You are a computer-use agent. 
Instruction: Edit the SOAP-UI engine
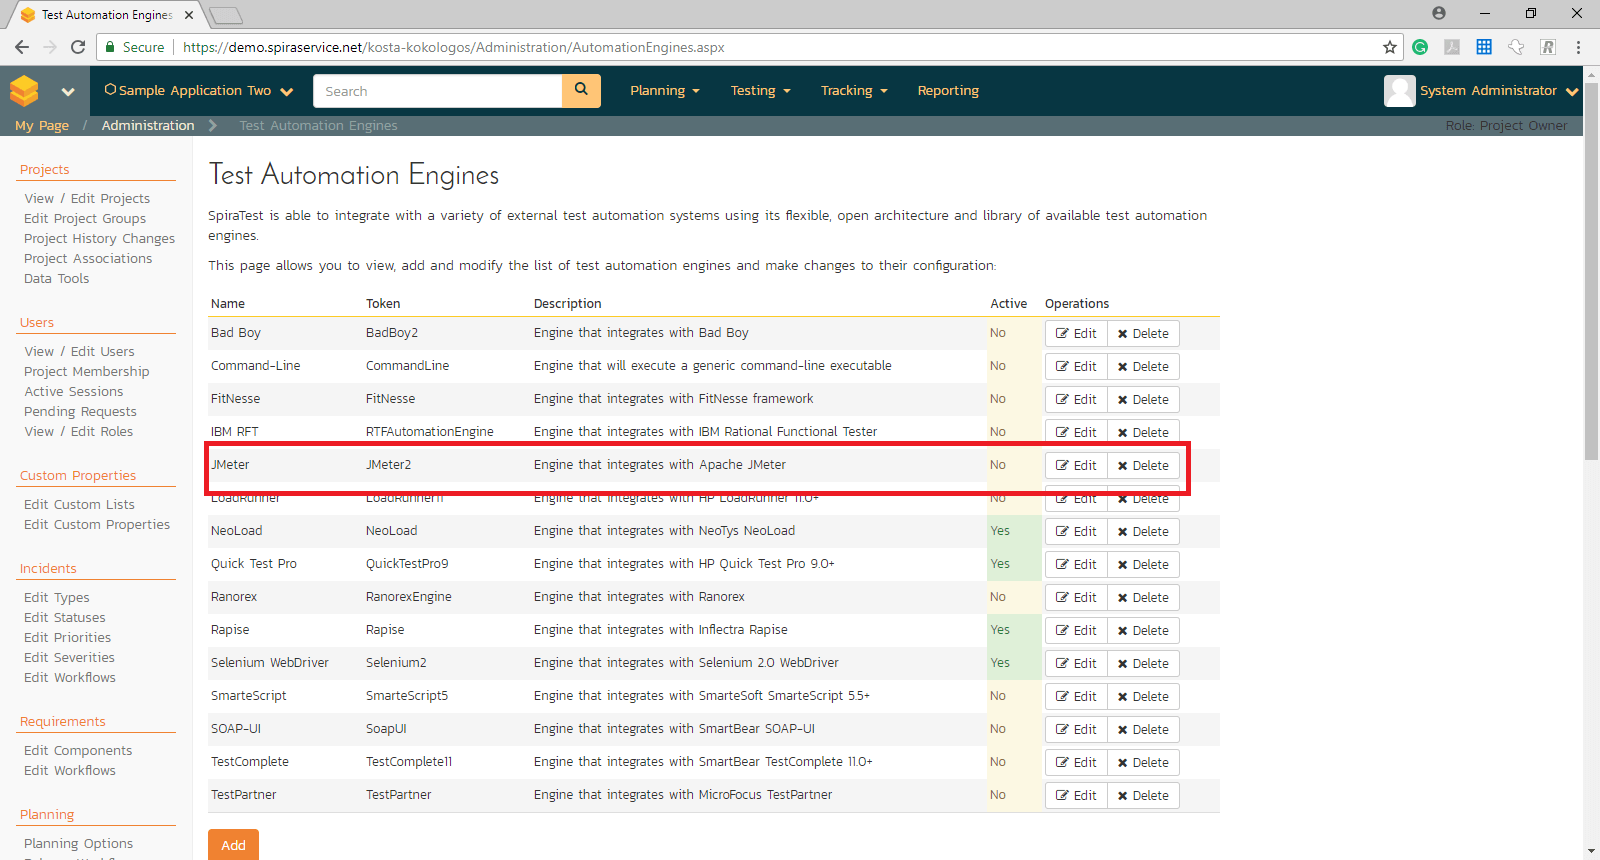[1076, 730]
